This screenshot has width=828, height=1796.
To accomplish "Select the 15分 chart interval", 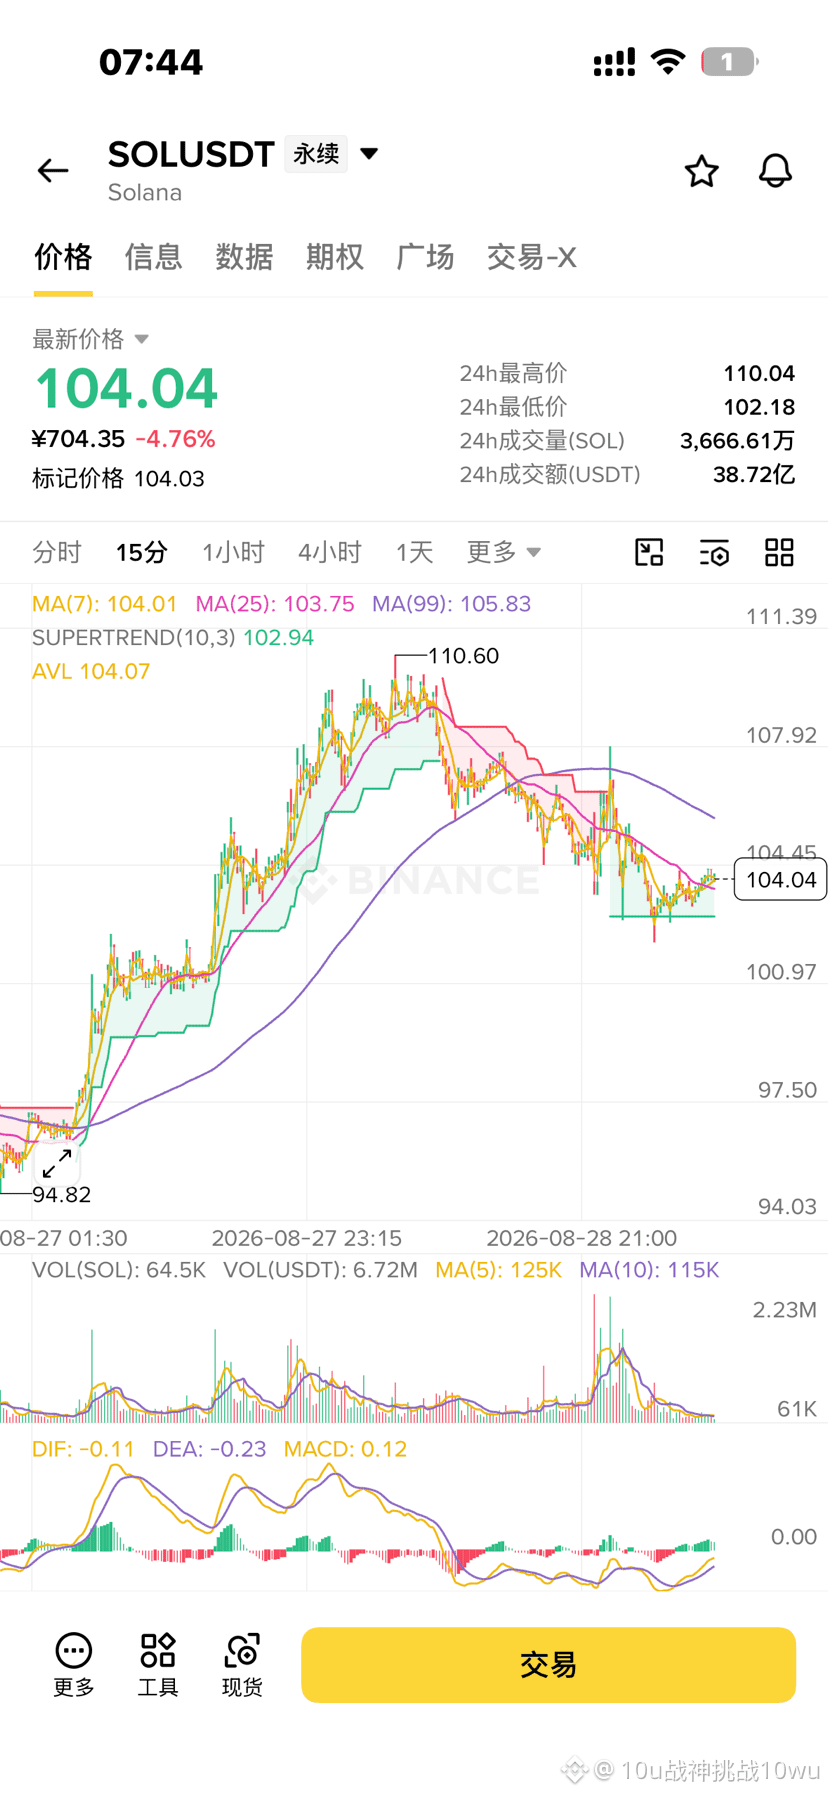I will 141,552.
